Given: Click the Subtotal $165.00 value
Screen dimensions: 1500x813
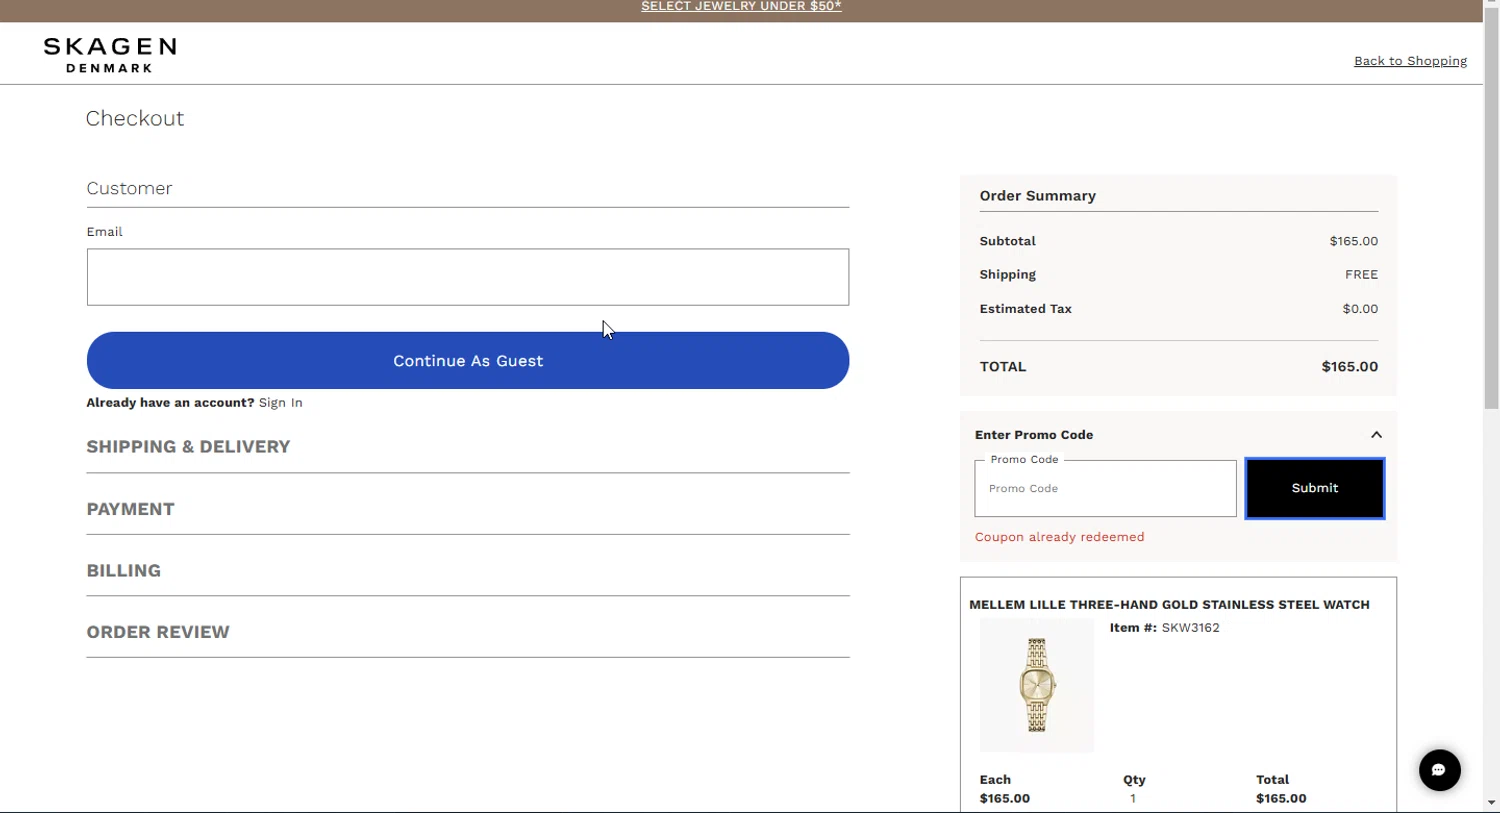Looking at the screenshot, I should pos(1353,241).
